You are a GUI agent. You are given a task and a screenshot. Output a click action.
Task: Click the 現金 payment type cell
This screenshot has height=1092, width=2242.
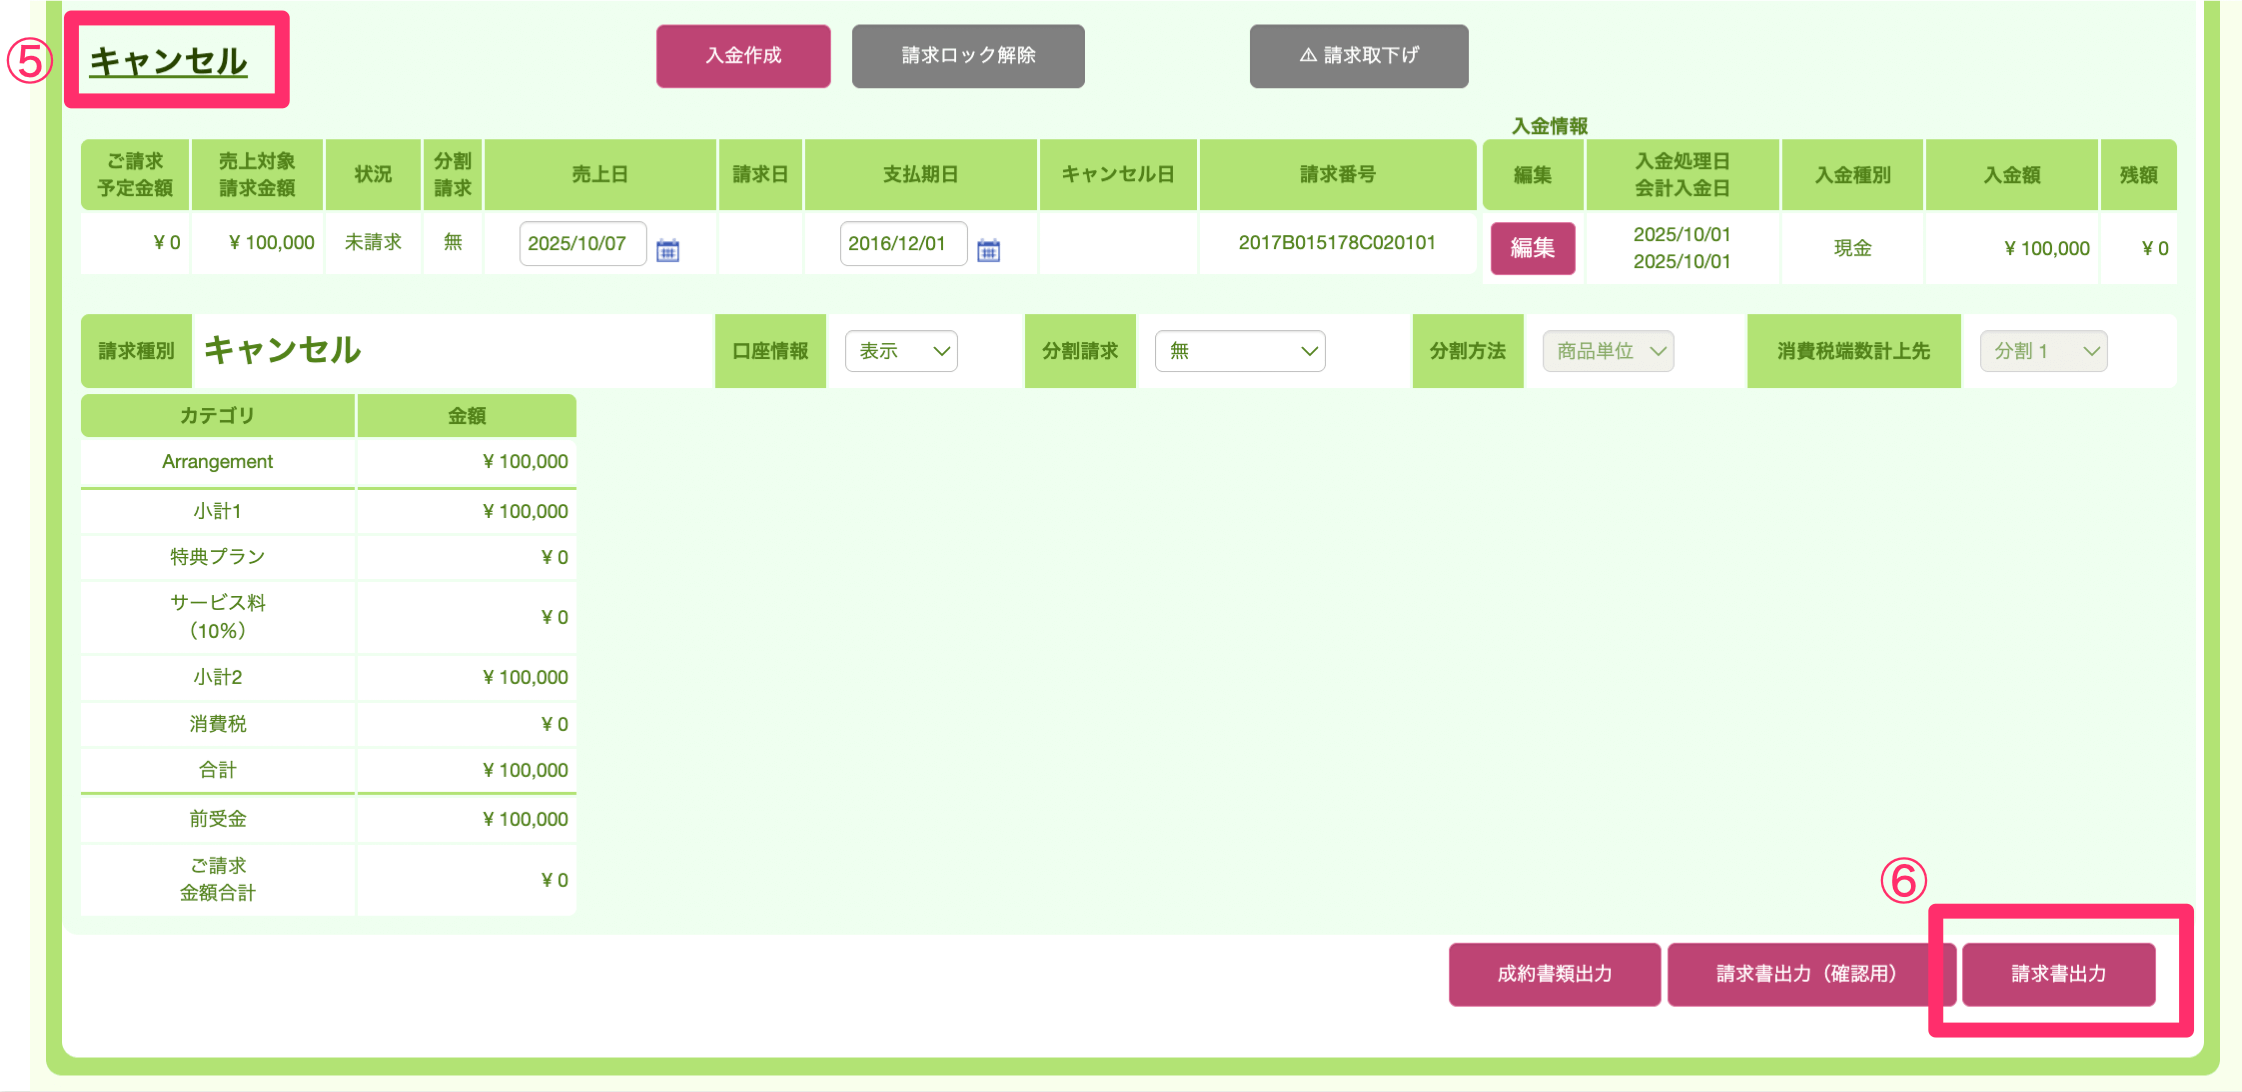coord(1852,248)
